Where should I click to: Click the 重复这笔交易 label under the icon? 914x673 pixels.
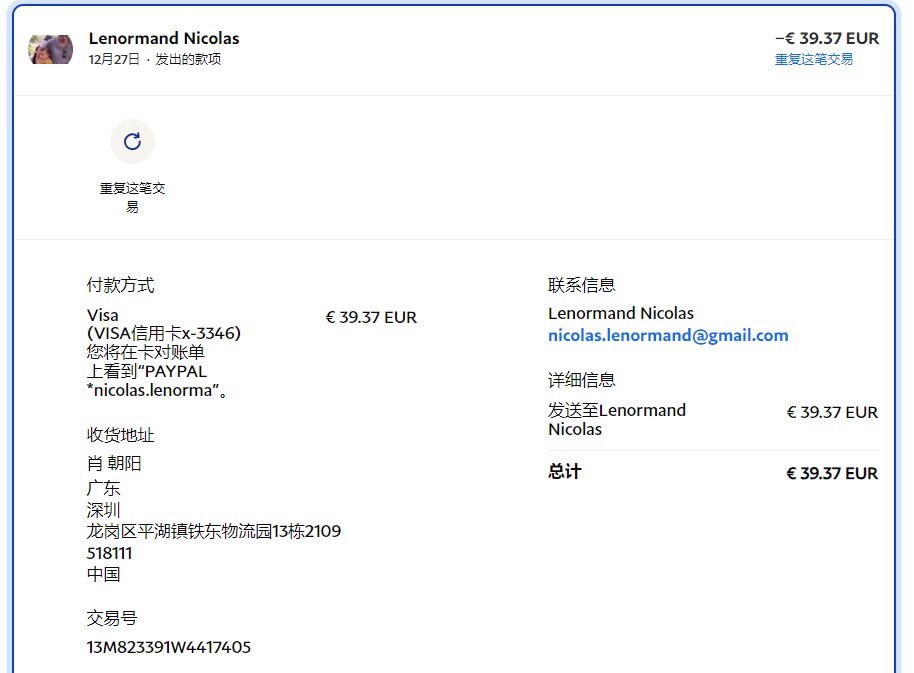[x=132, y=197]
